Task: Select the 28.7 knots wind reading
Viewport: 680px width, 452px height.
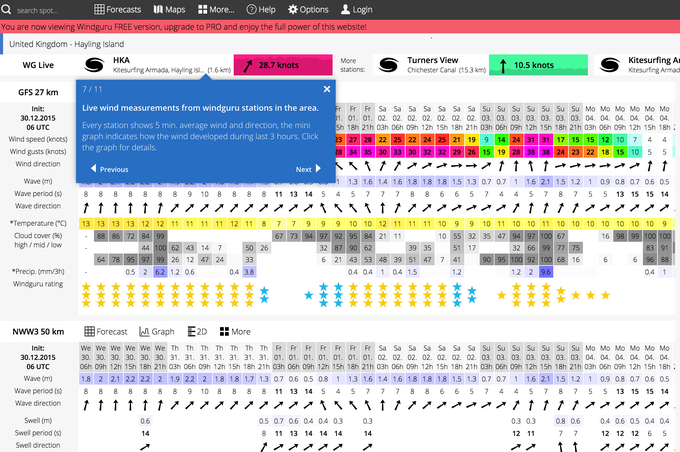Action: [x=282, y=65]
